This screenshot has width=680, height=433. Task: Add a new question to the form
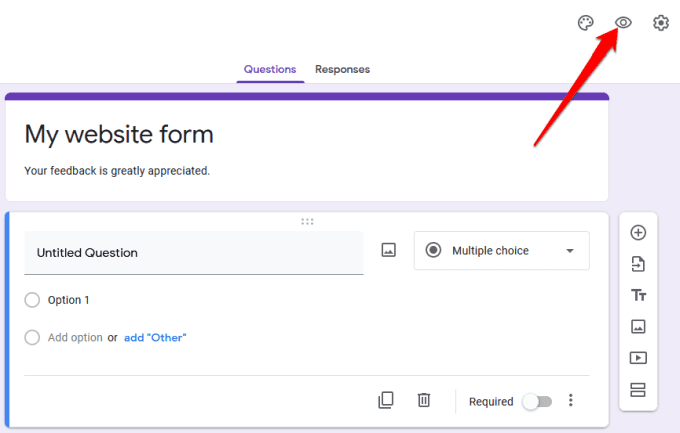[638, 233]
